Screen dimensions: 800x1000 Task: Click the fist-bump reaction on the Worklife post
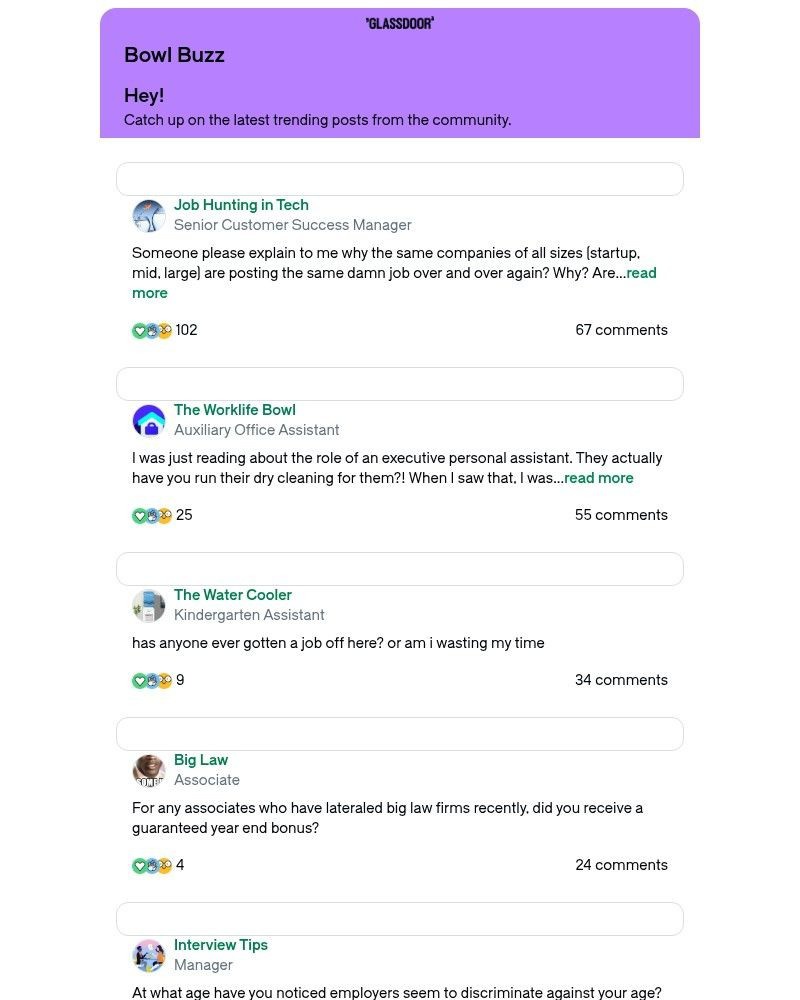point(152,515)
